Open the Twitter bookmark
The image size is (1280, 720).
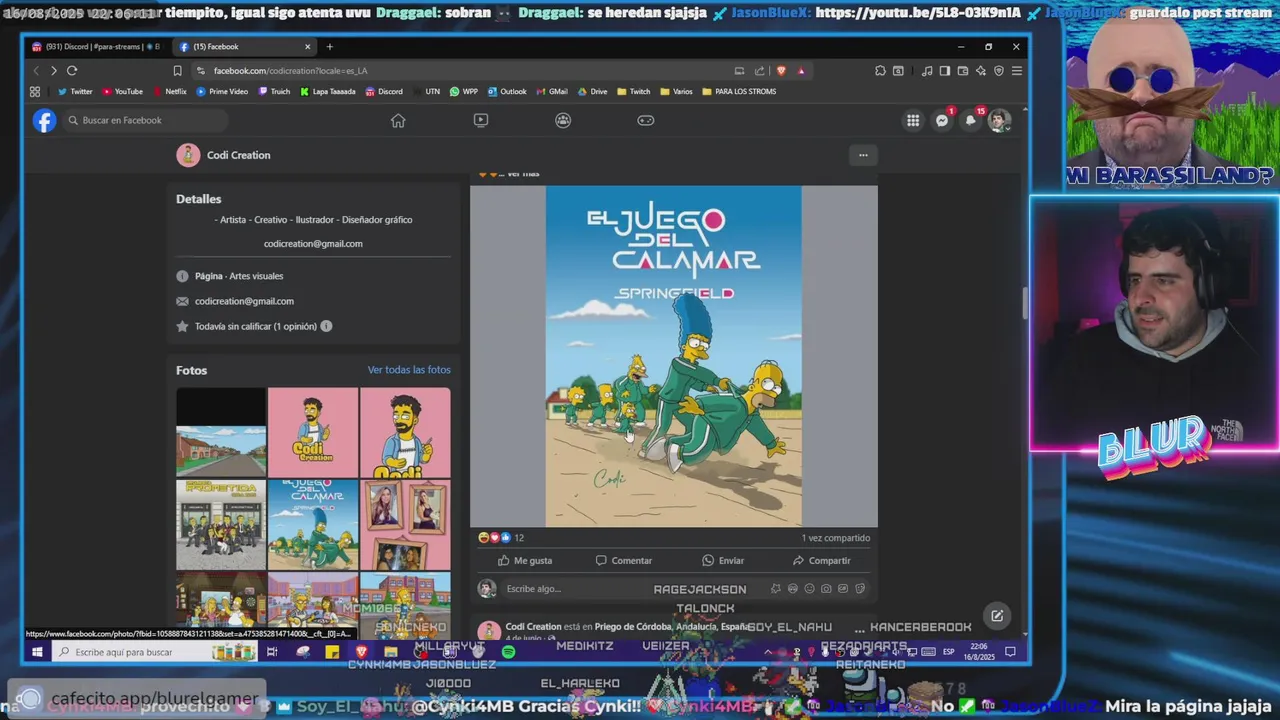point(75,91)
